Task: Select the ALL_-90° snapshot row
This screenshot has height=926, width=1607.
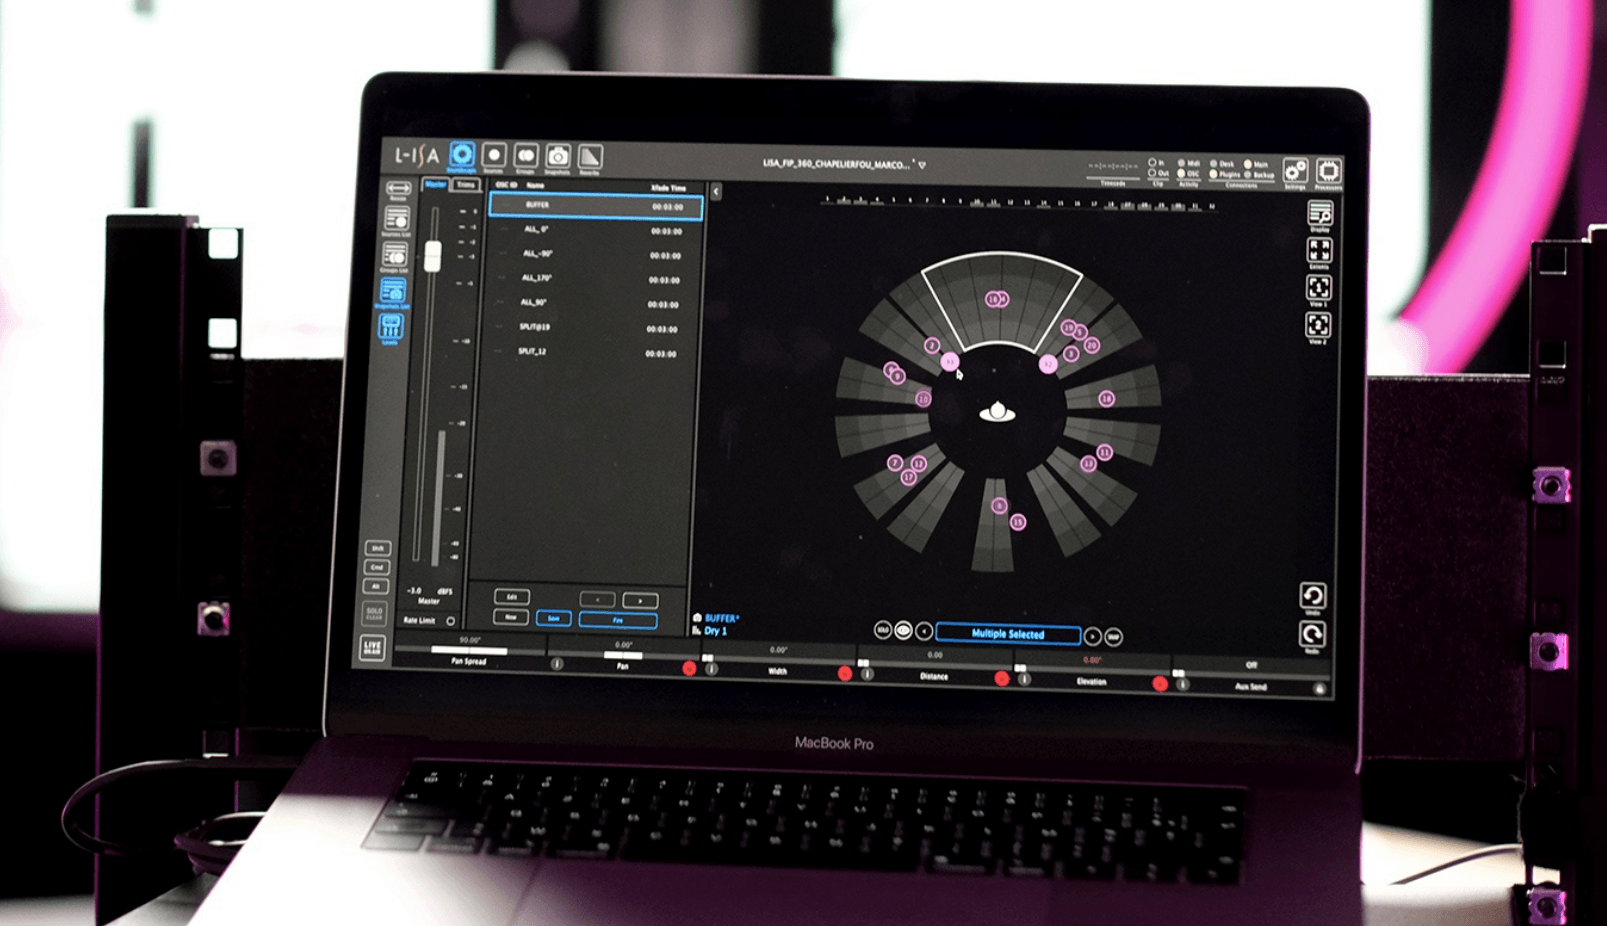Action: coord(593,254)
